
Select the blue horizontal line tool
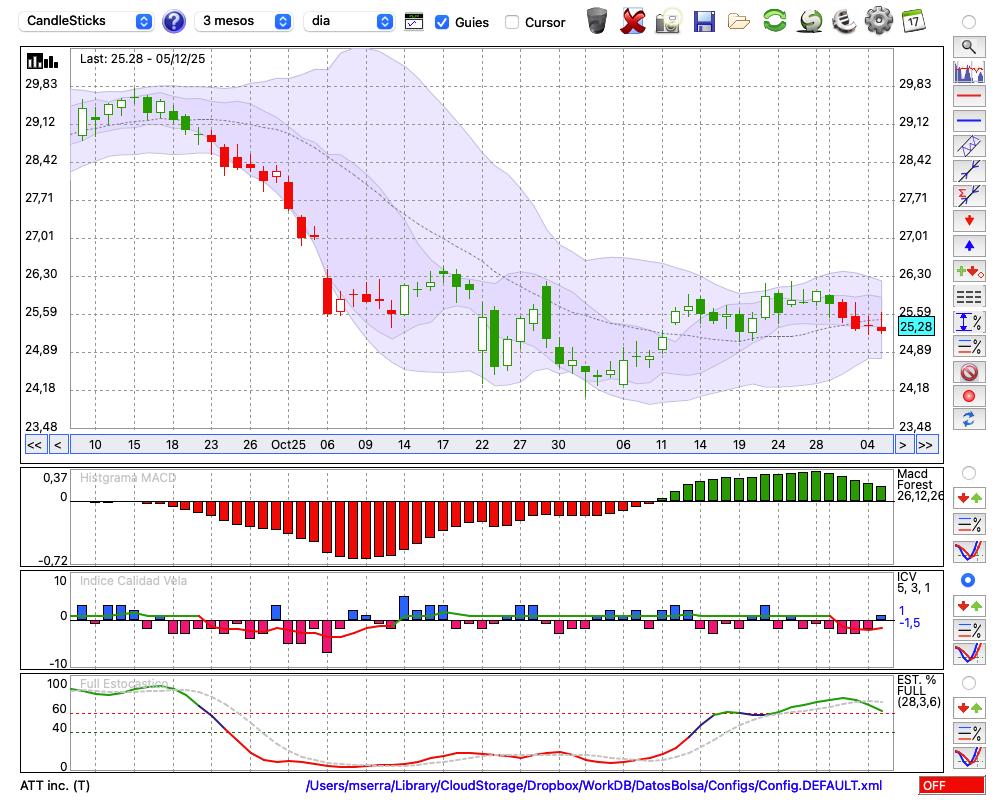[968, 121]
